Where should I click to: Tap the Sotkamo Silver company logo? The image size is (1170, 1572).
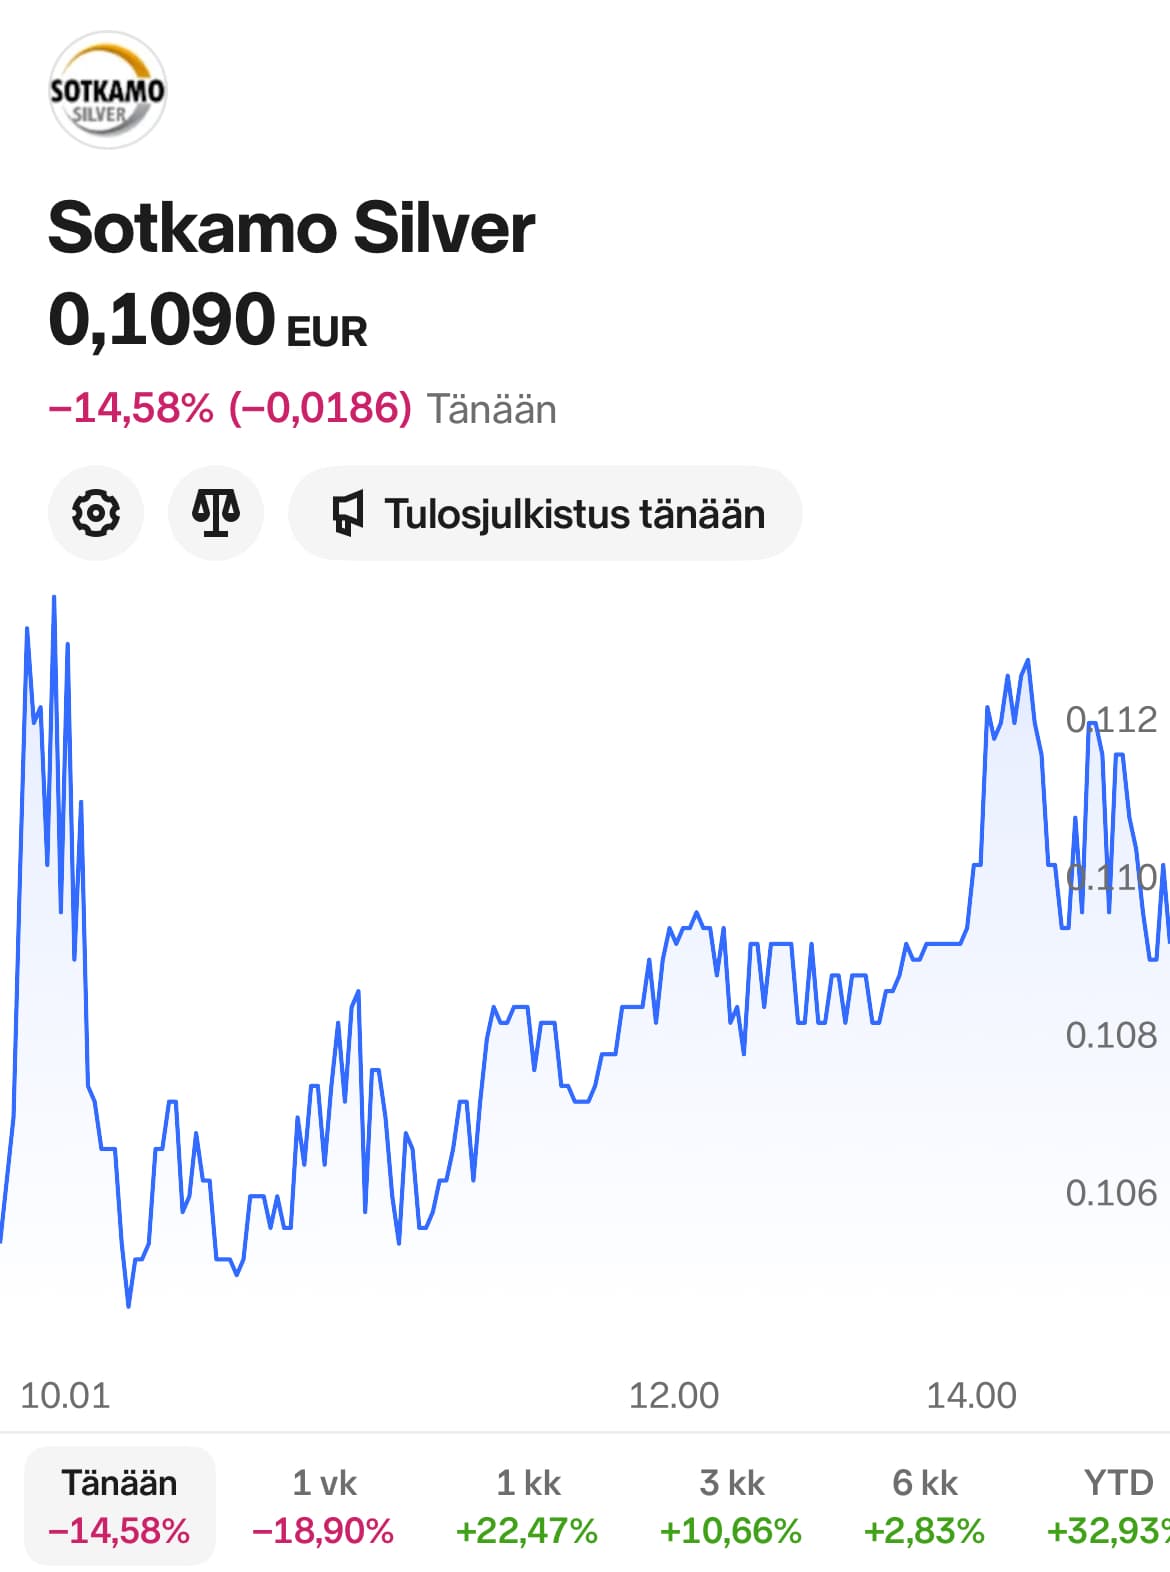pyautogui.click(x=107, y=90)
